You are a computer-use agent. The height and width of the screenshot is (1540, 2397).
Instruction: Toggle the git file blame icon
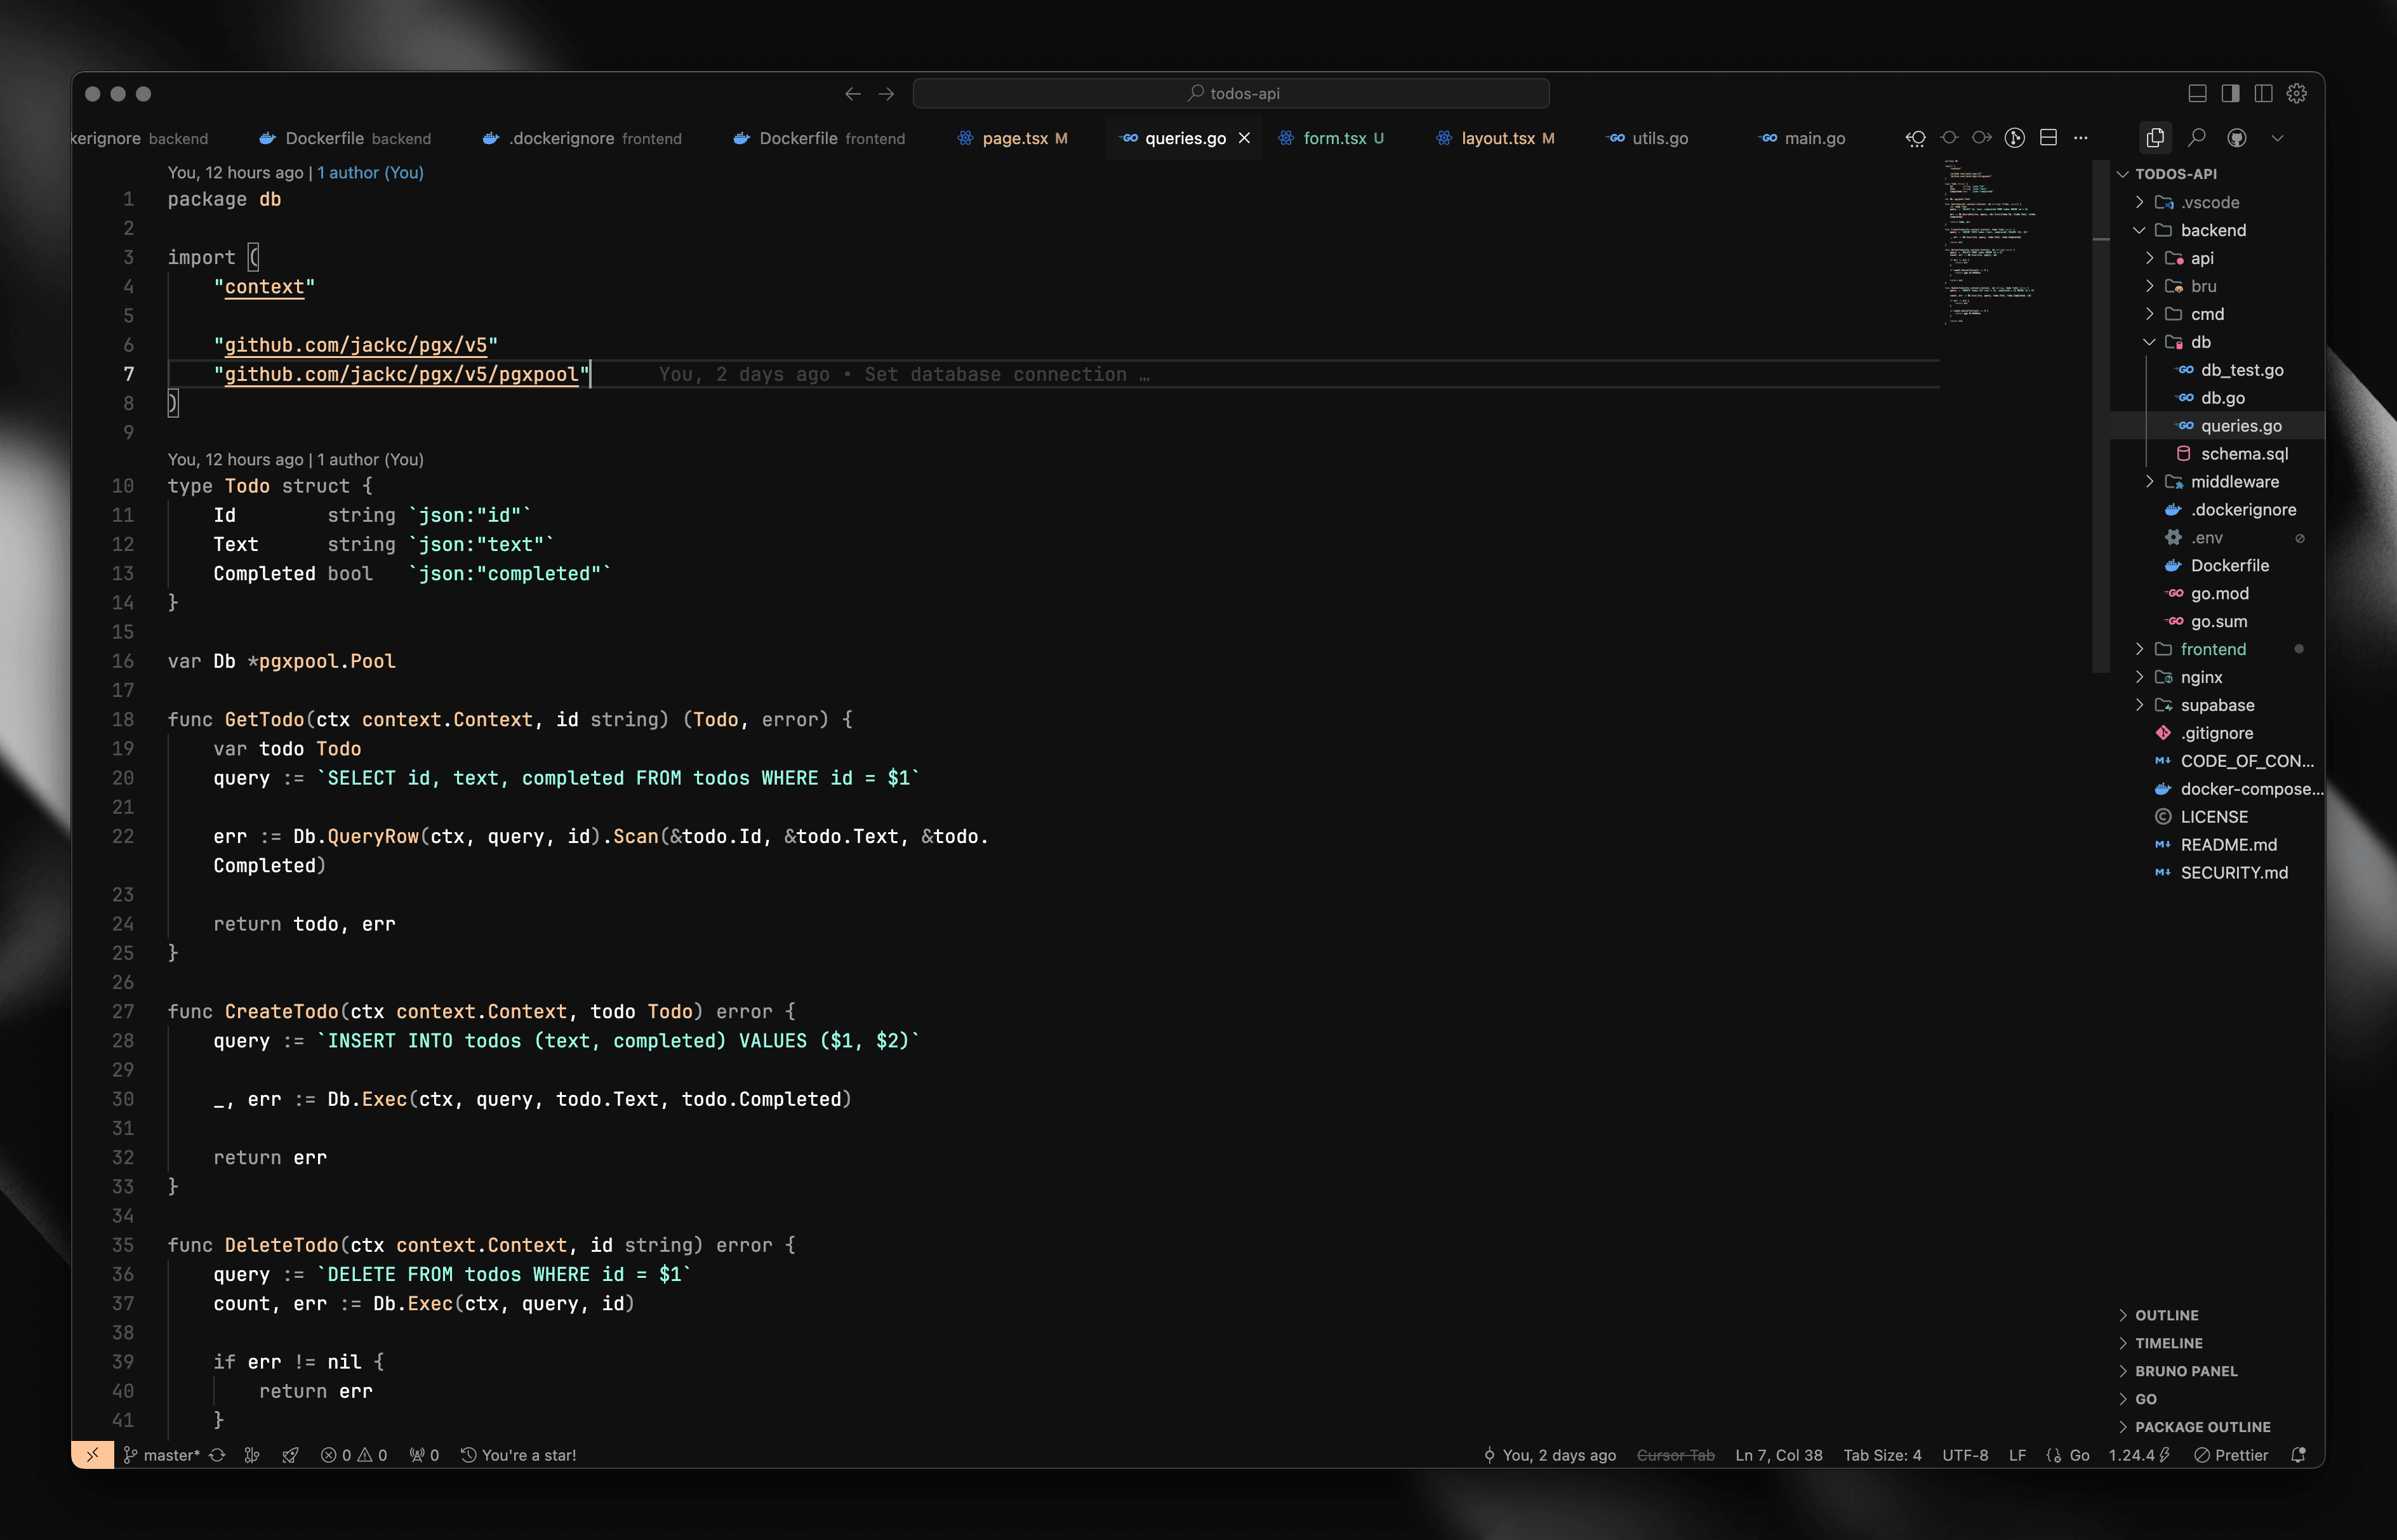[2014, 138]
